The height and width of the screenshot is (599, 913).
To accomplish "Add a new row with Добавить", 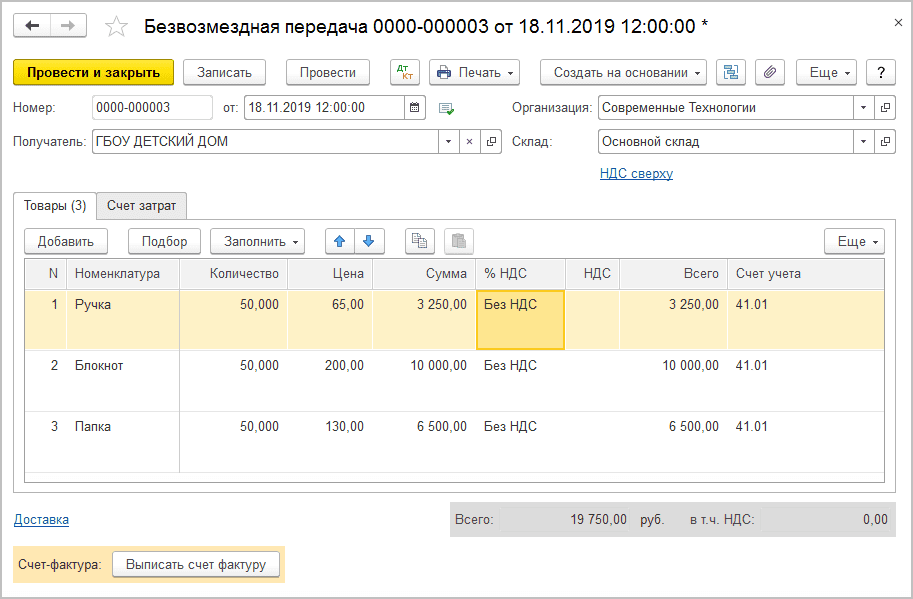I will [66, 241].
